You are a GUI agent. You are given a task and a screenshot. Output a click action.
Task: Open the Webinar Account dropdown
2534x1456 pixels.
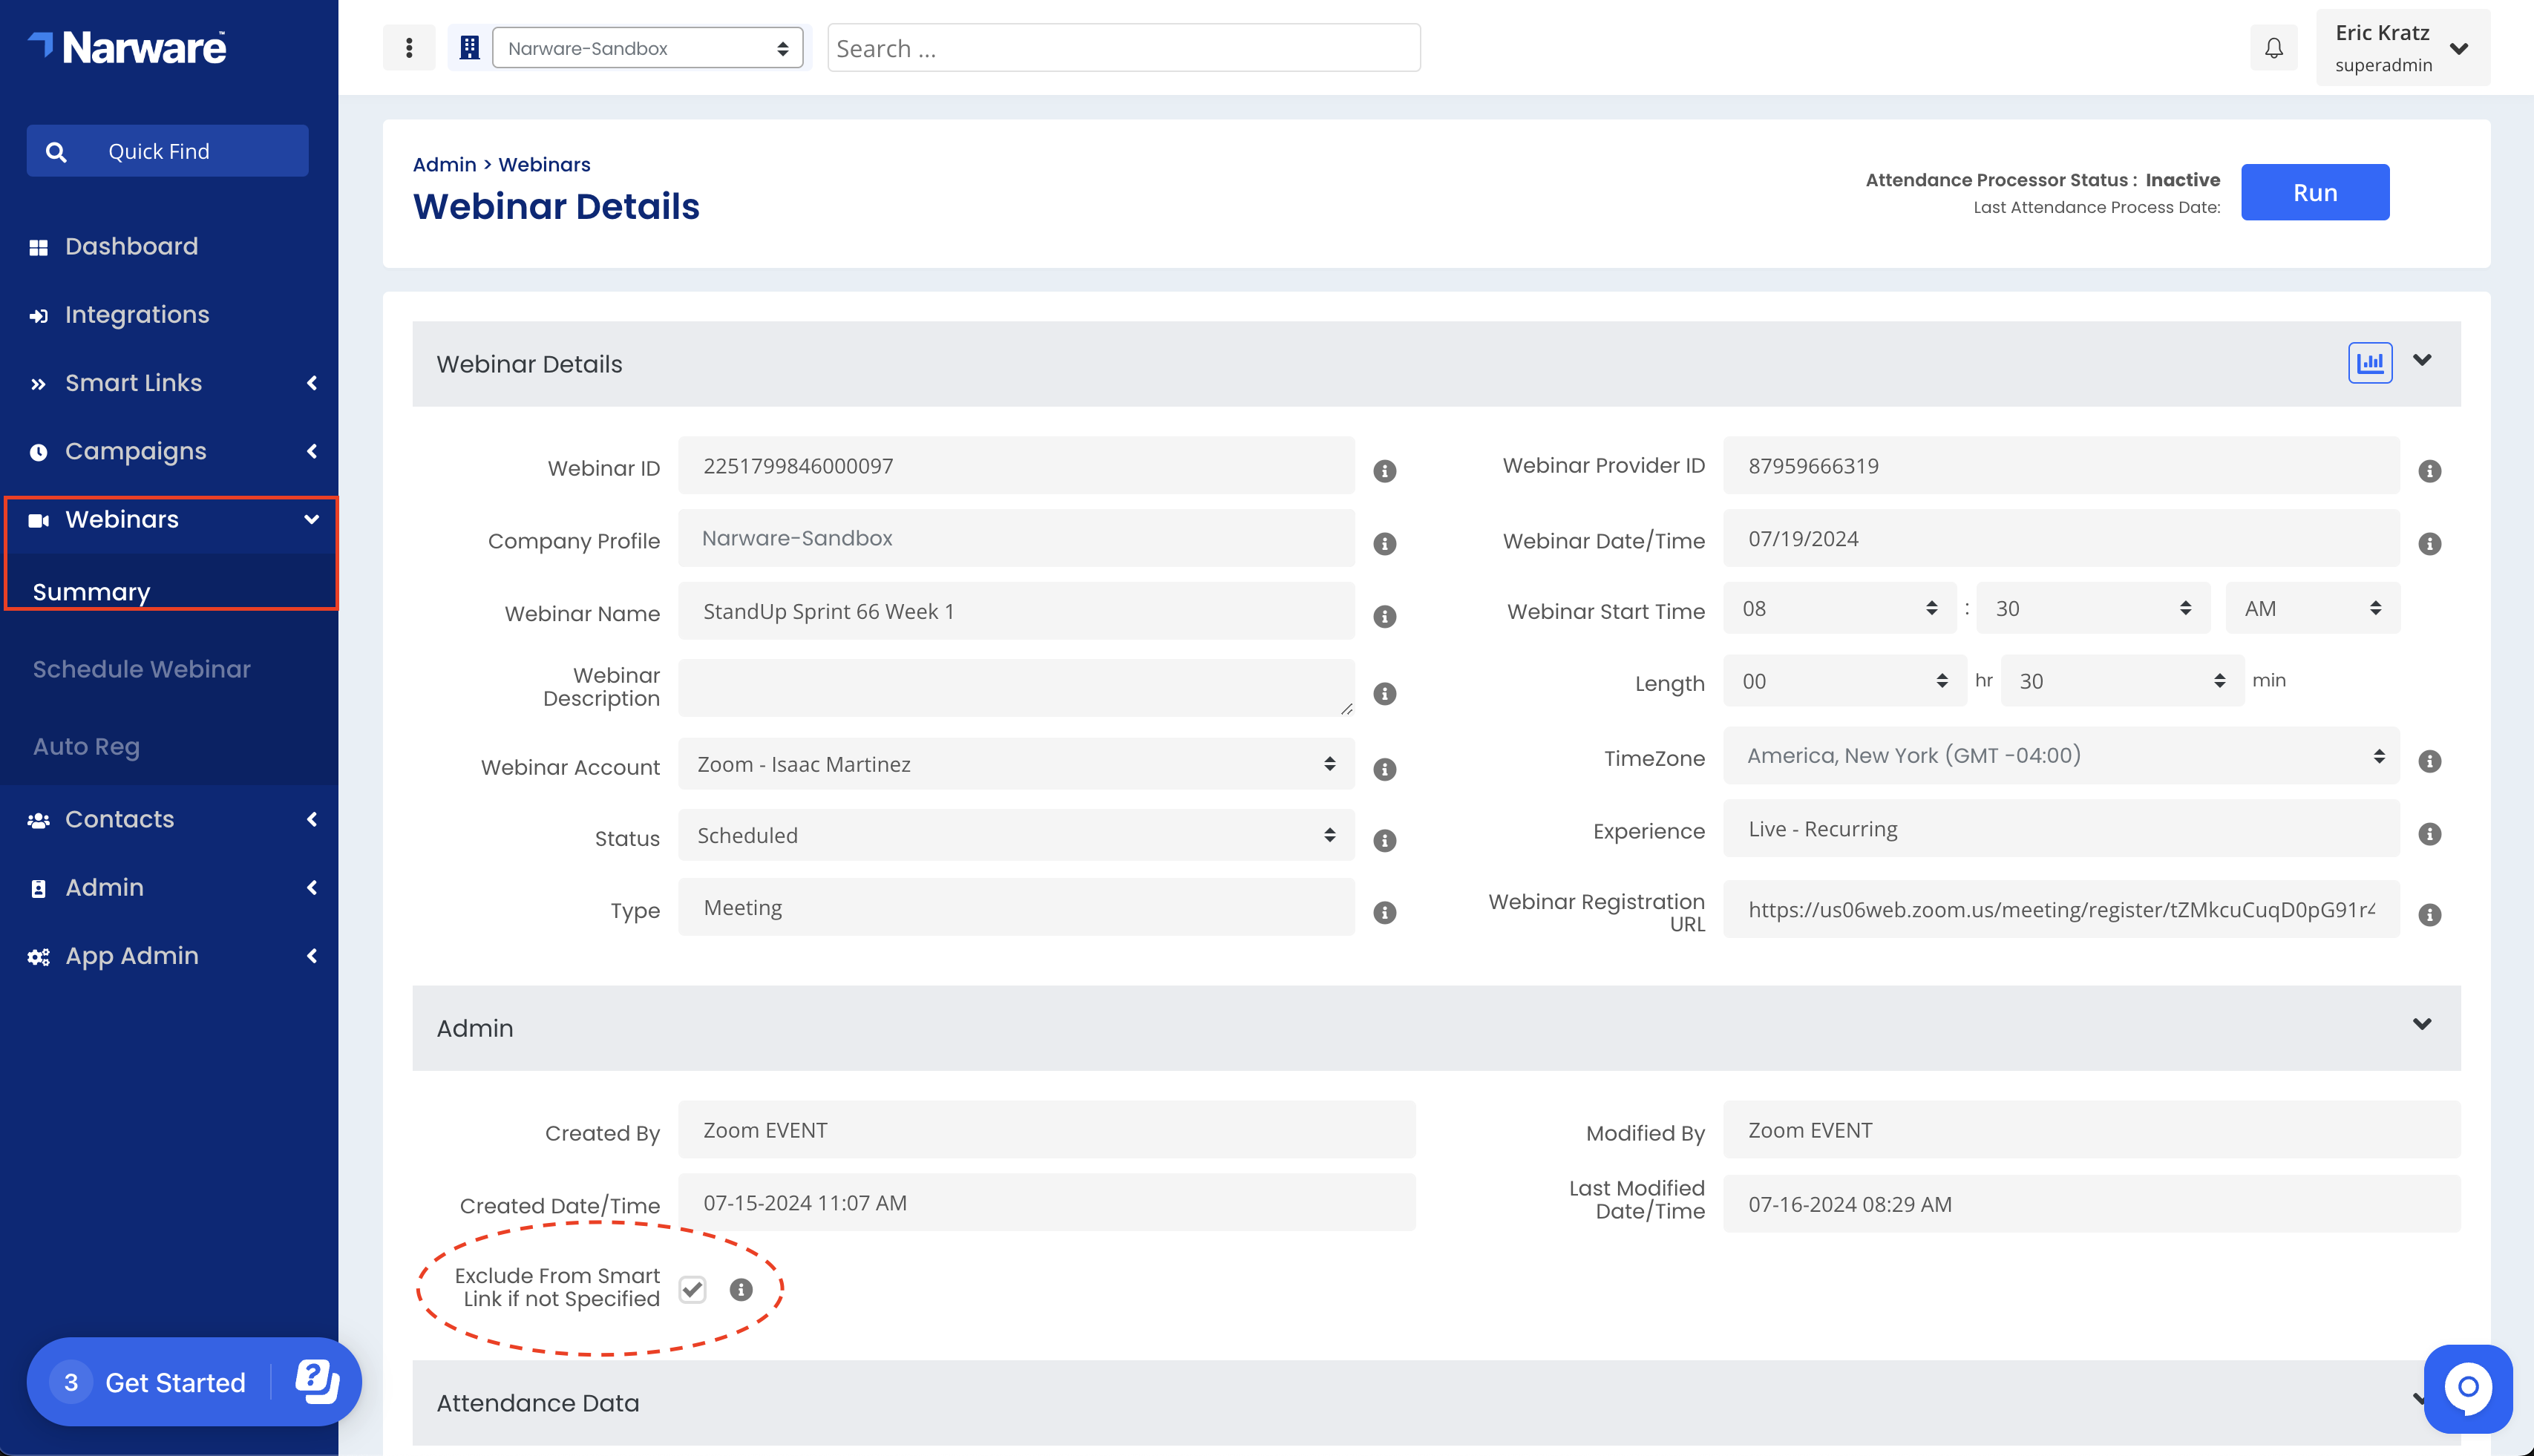pos(1015,764)
